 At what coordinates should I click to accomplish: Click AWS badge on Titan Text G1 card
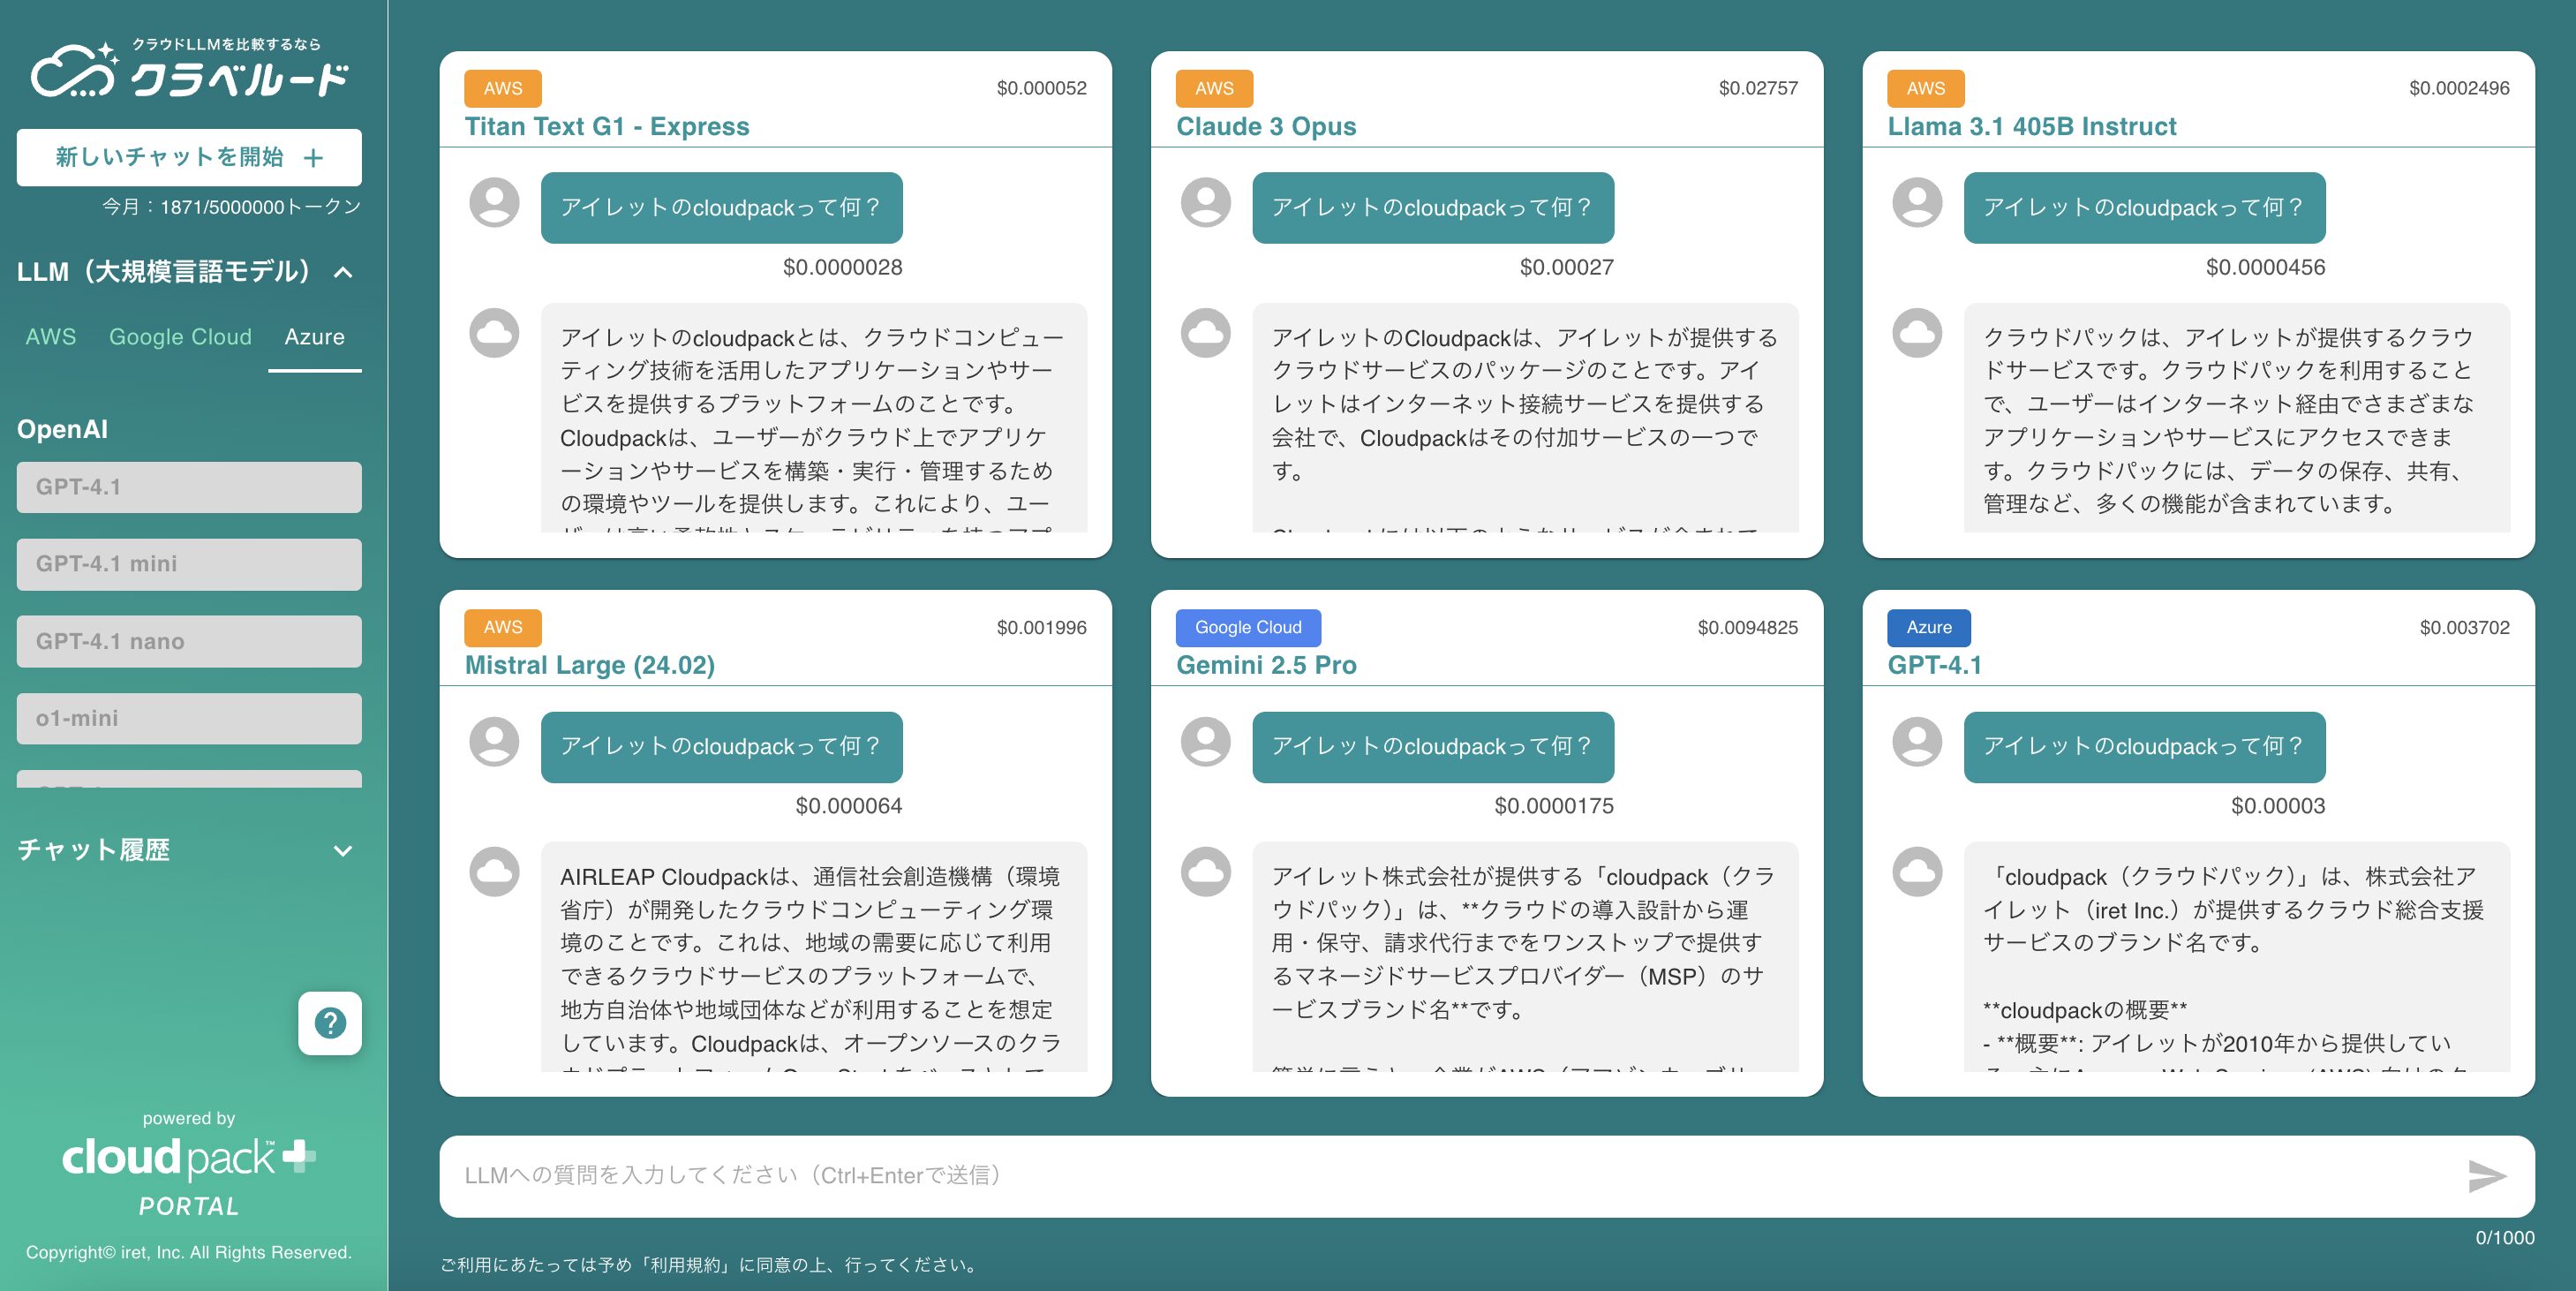click(x=503, y=88)
